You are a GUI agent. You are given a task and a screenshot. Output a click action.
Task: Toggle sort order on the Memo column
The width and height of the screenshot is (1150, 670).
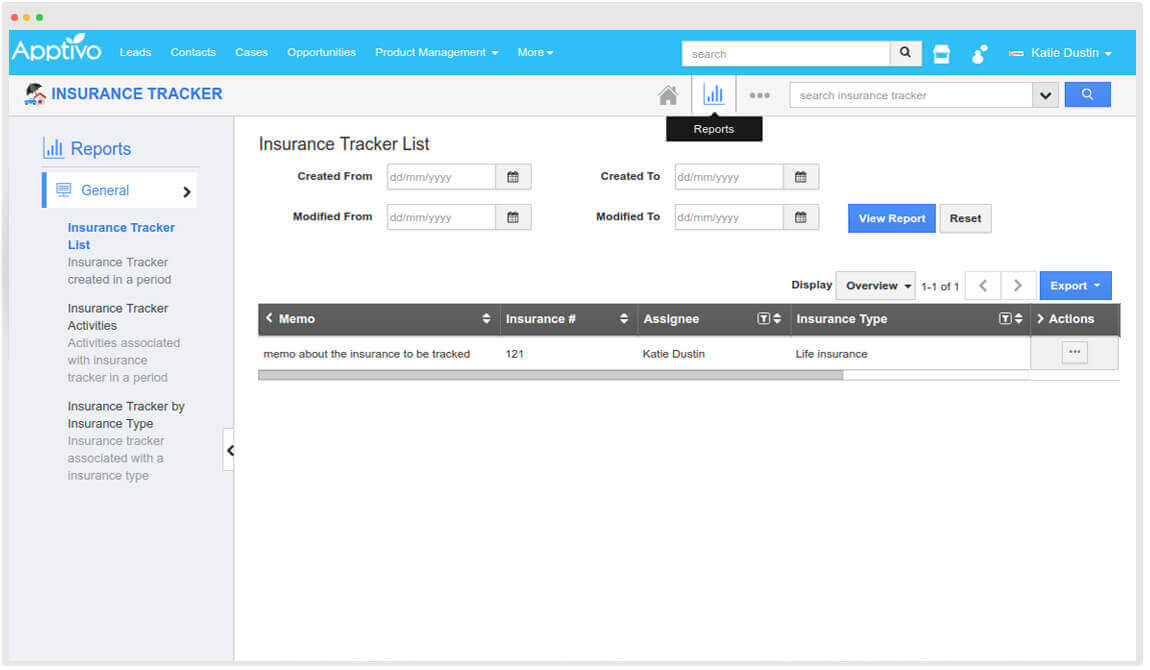pos(487,318)
